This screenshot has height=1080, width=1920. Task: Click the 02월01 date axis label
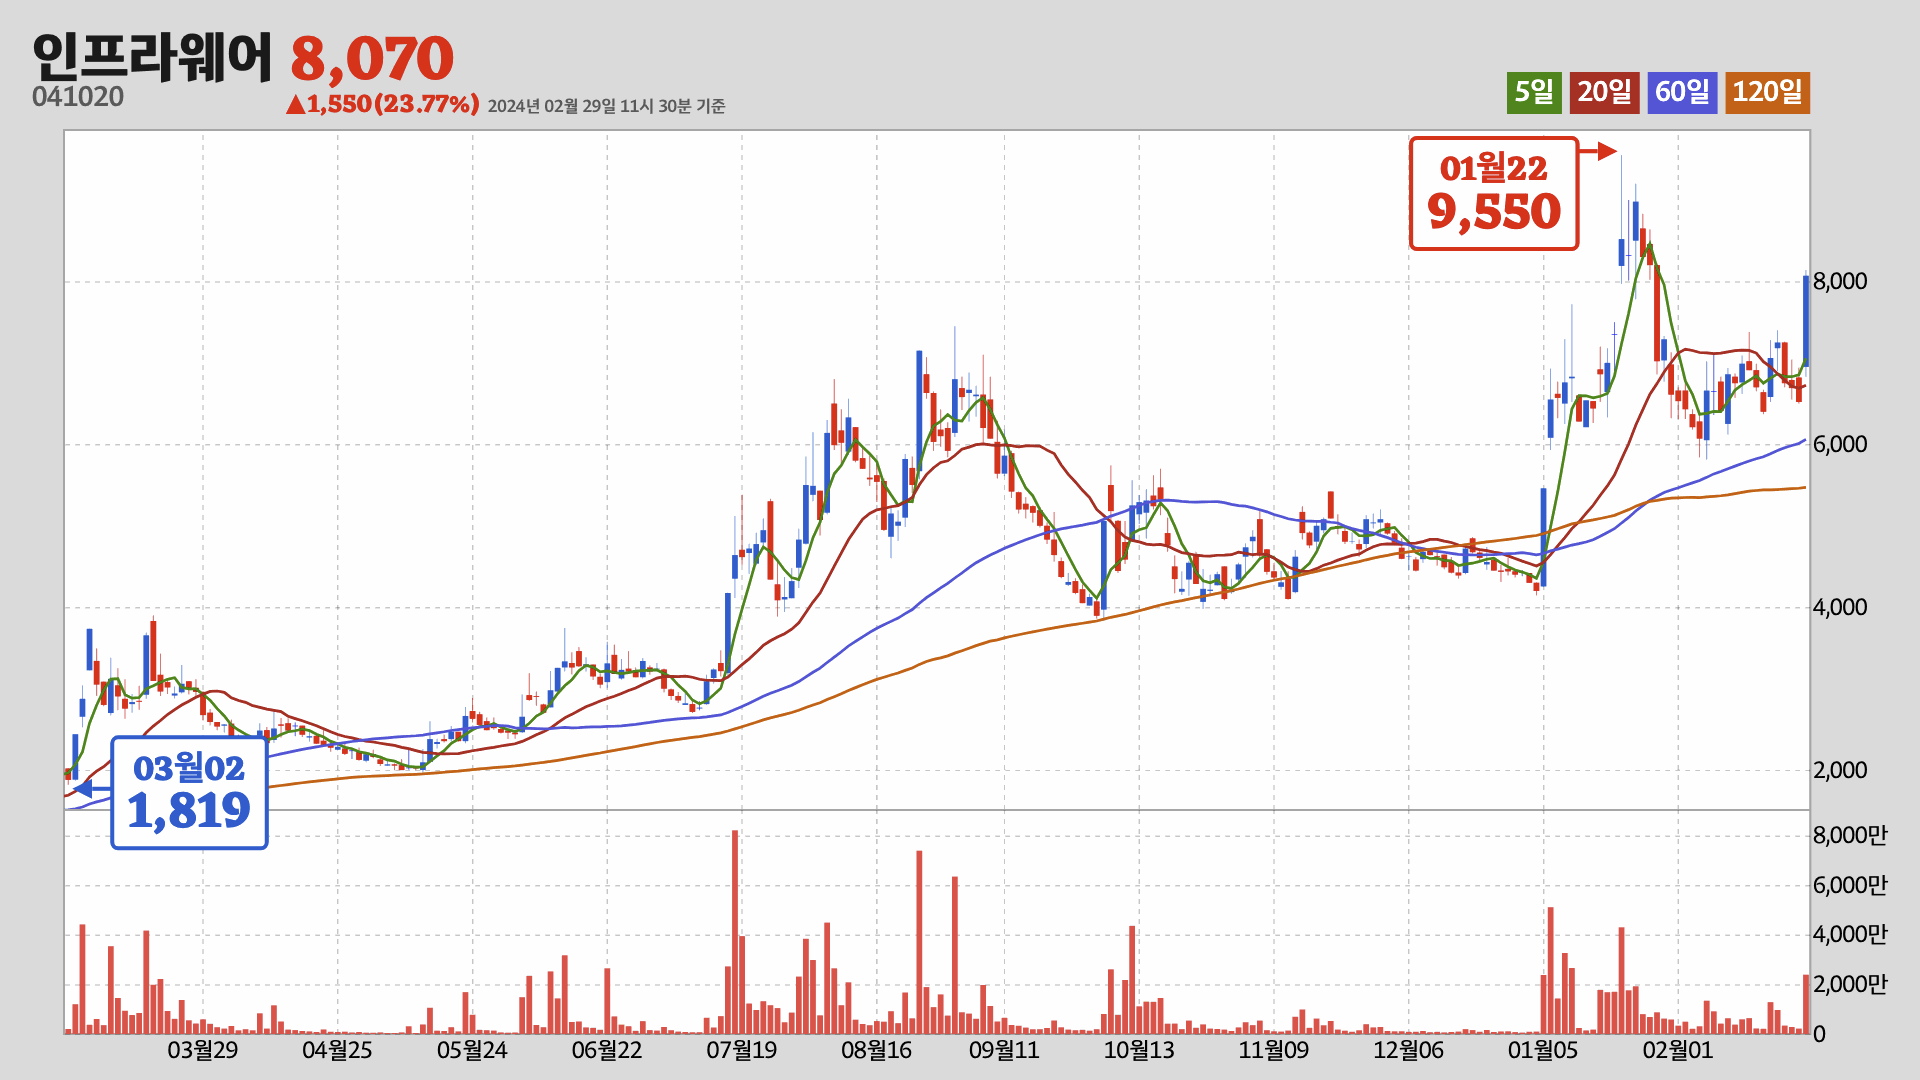click(1678, 1050)
